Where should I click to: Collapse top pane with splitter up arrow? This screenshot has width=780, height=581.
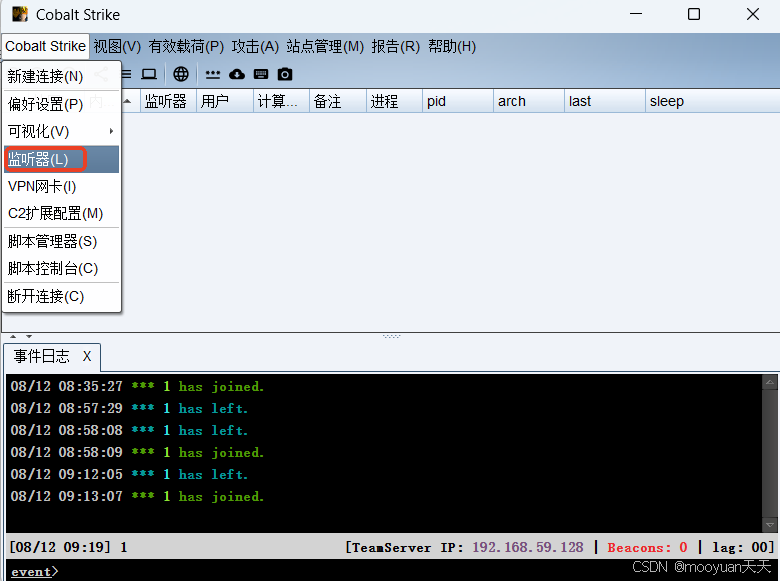click(x=13, y=337)
